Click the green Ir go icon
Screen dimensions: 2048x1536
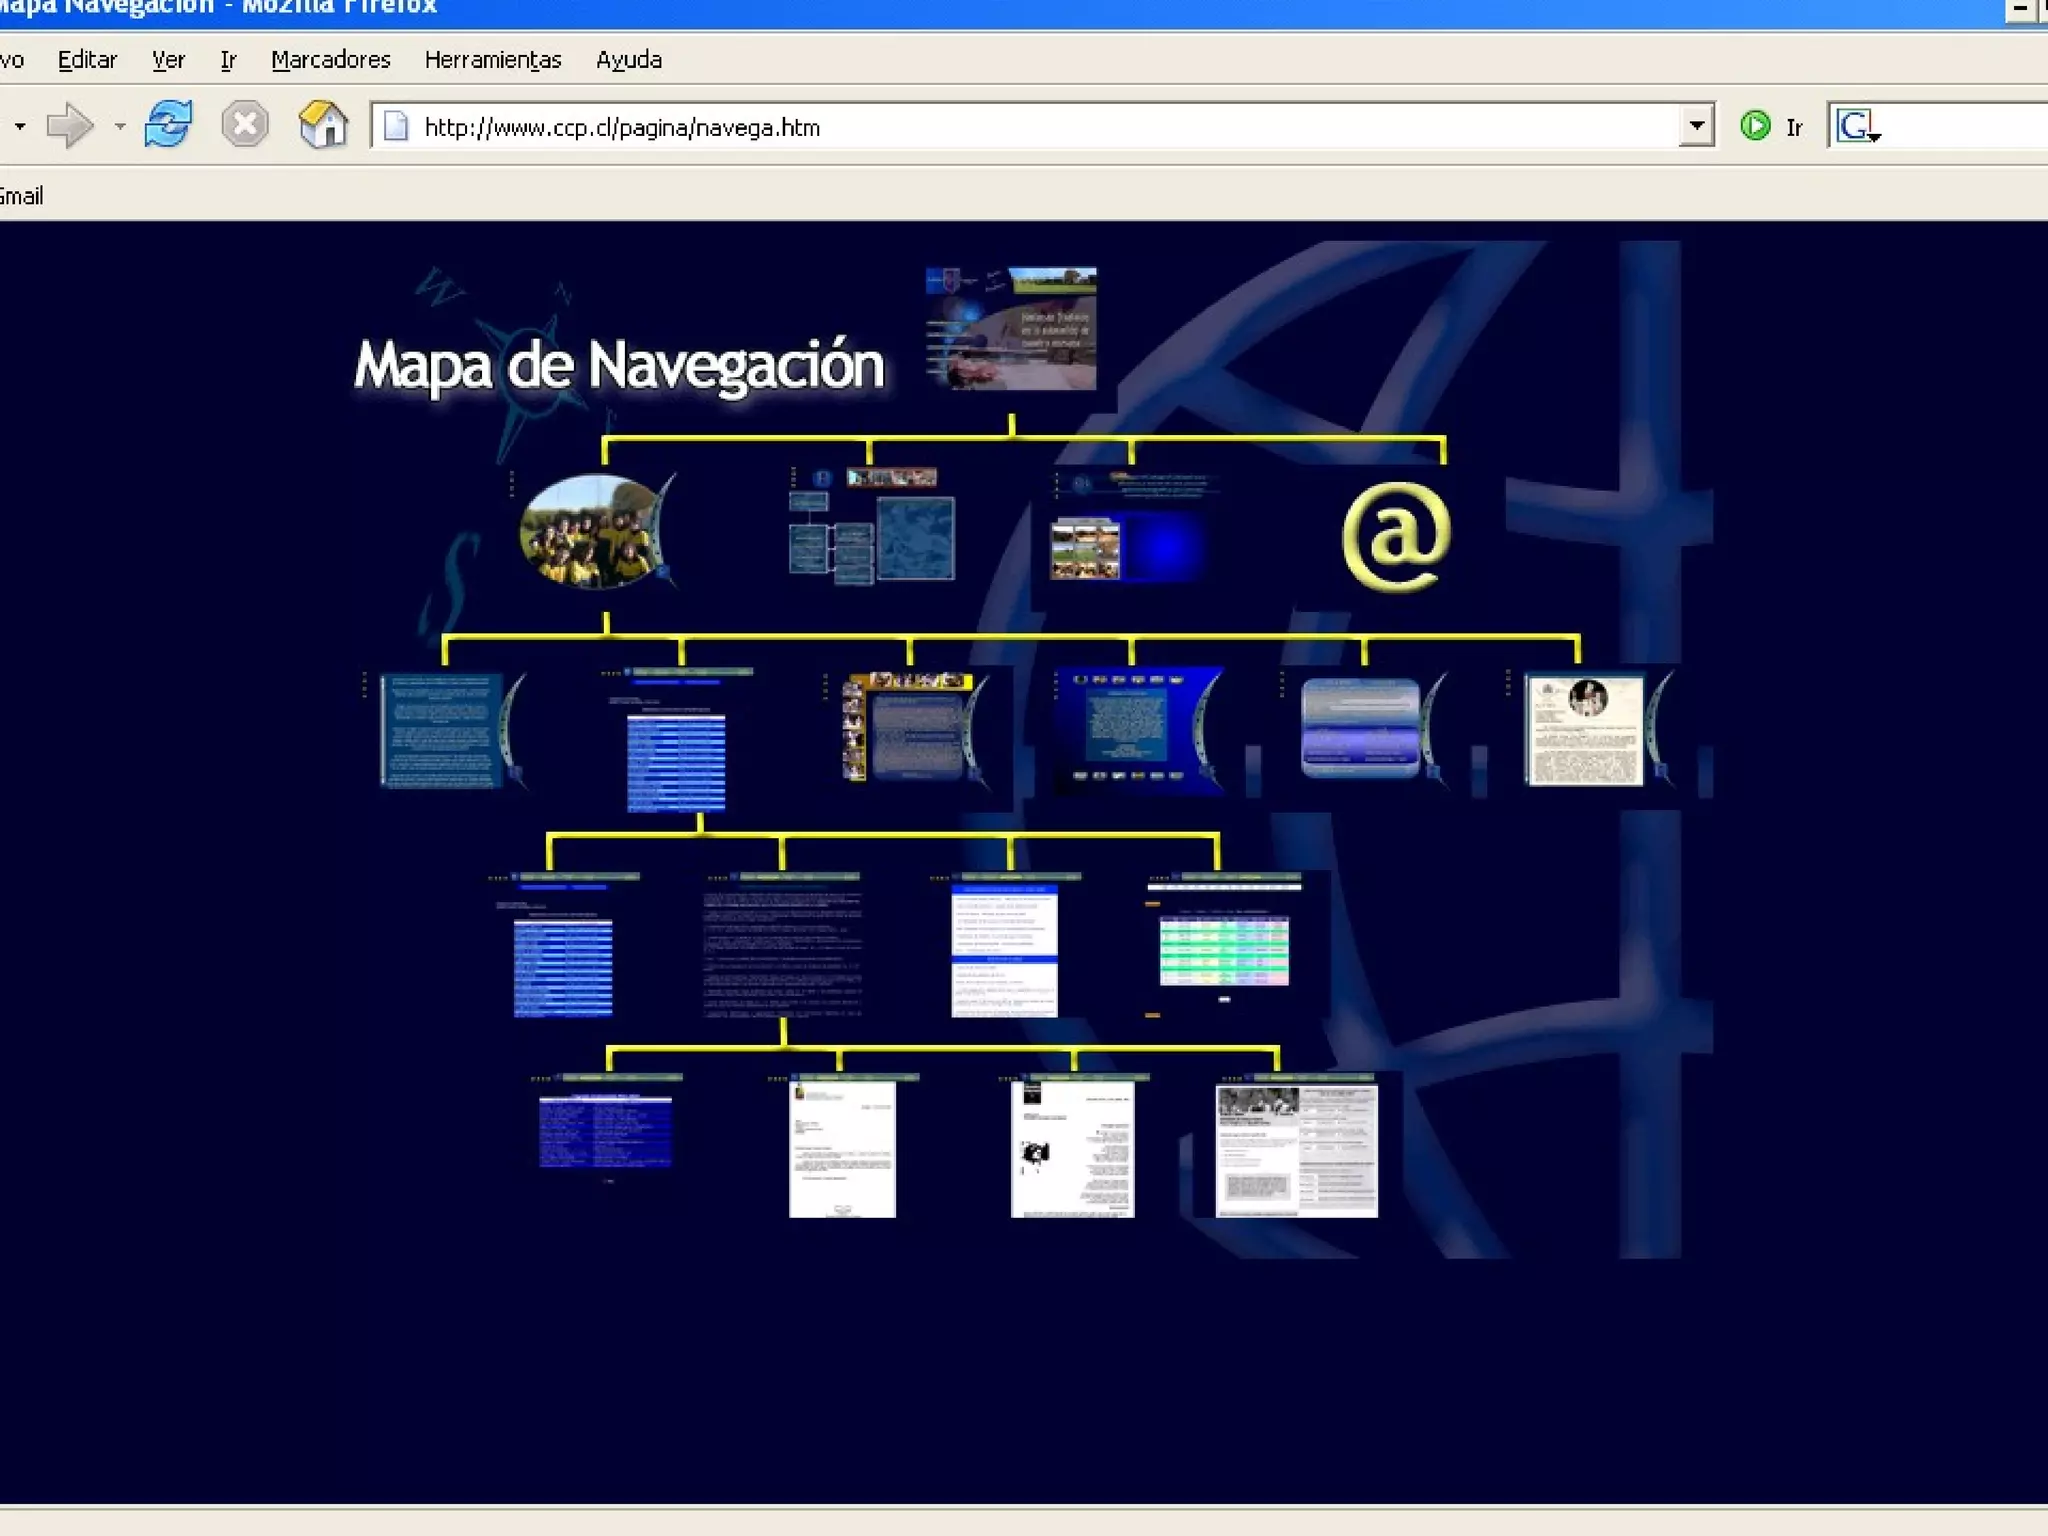[1754, 126]
